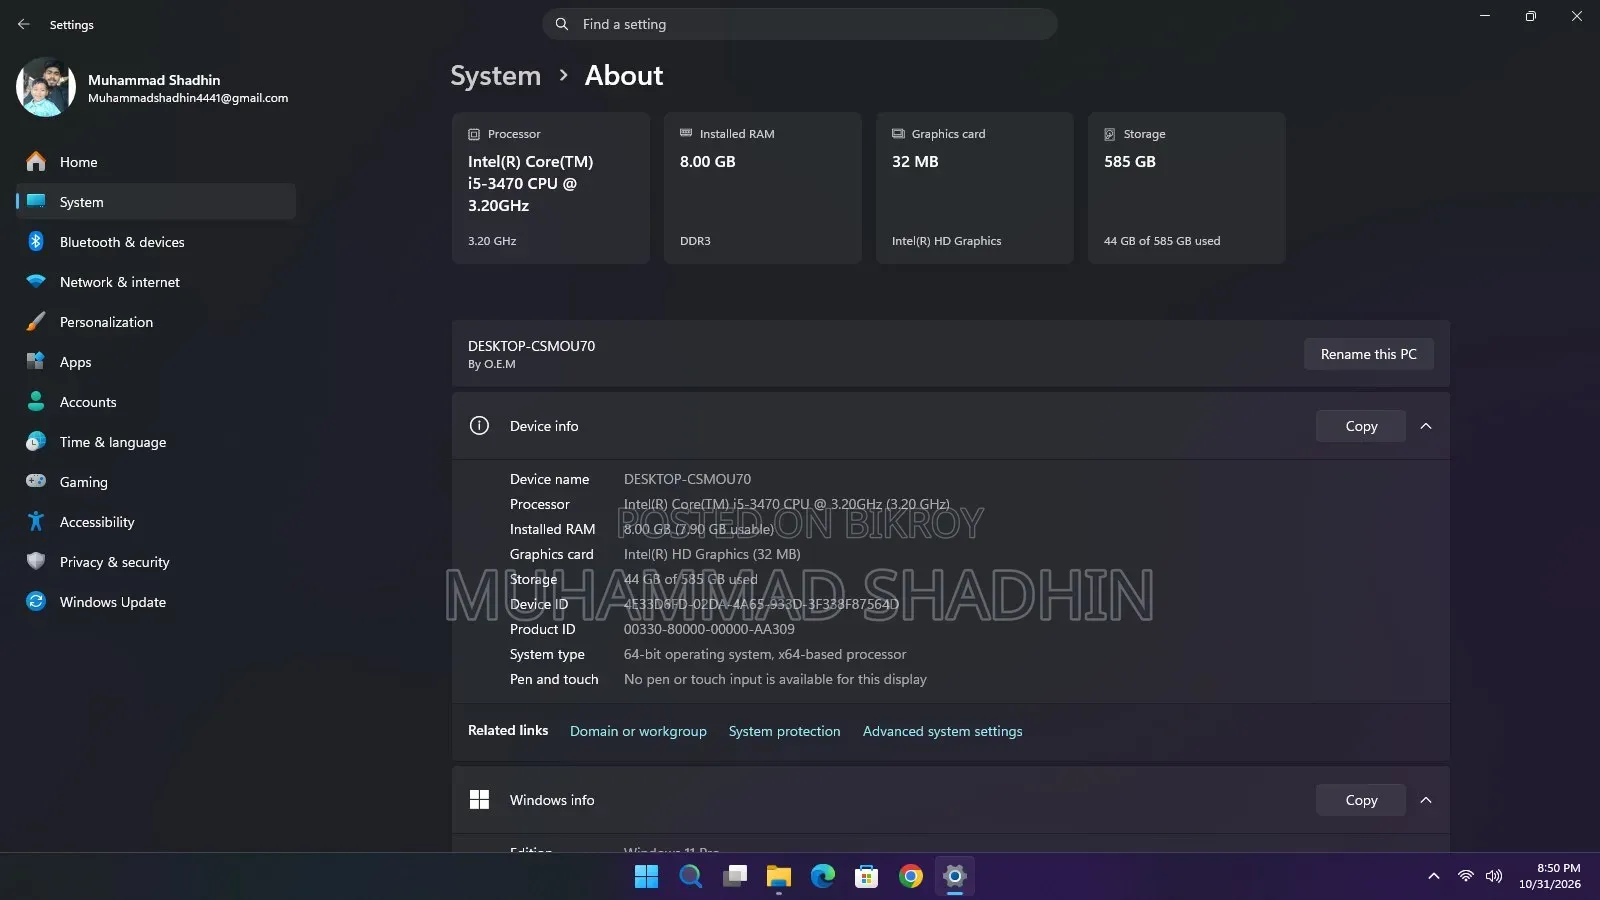
Task: Open Domain or workgroup link
Action: point(638,731)
